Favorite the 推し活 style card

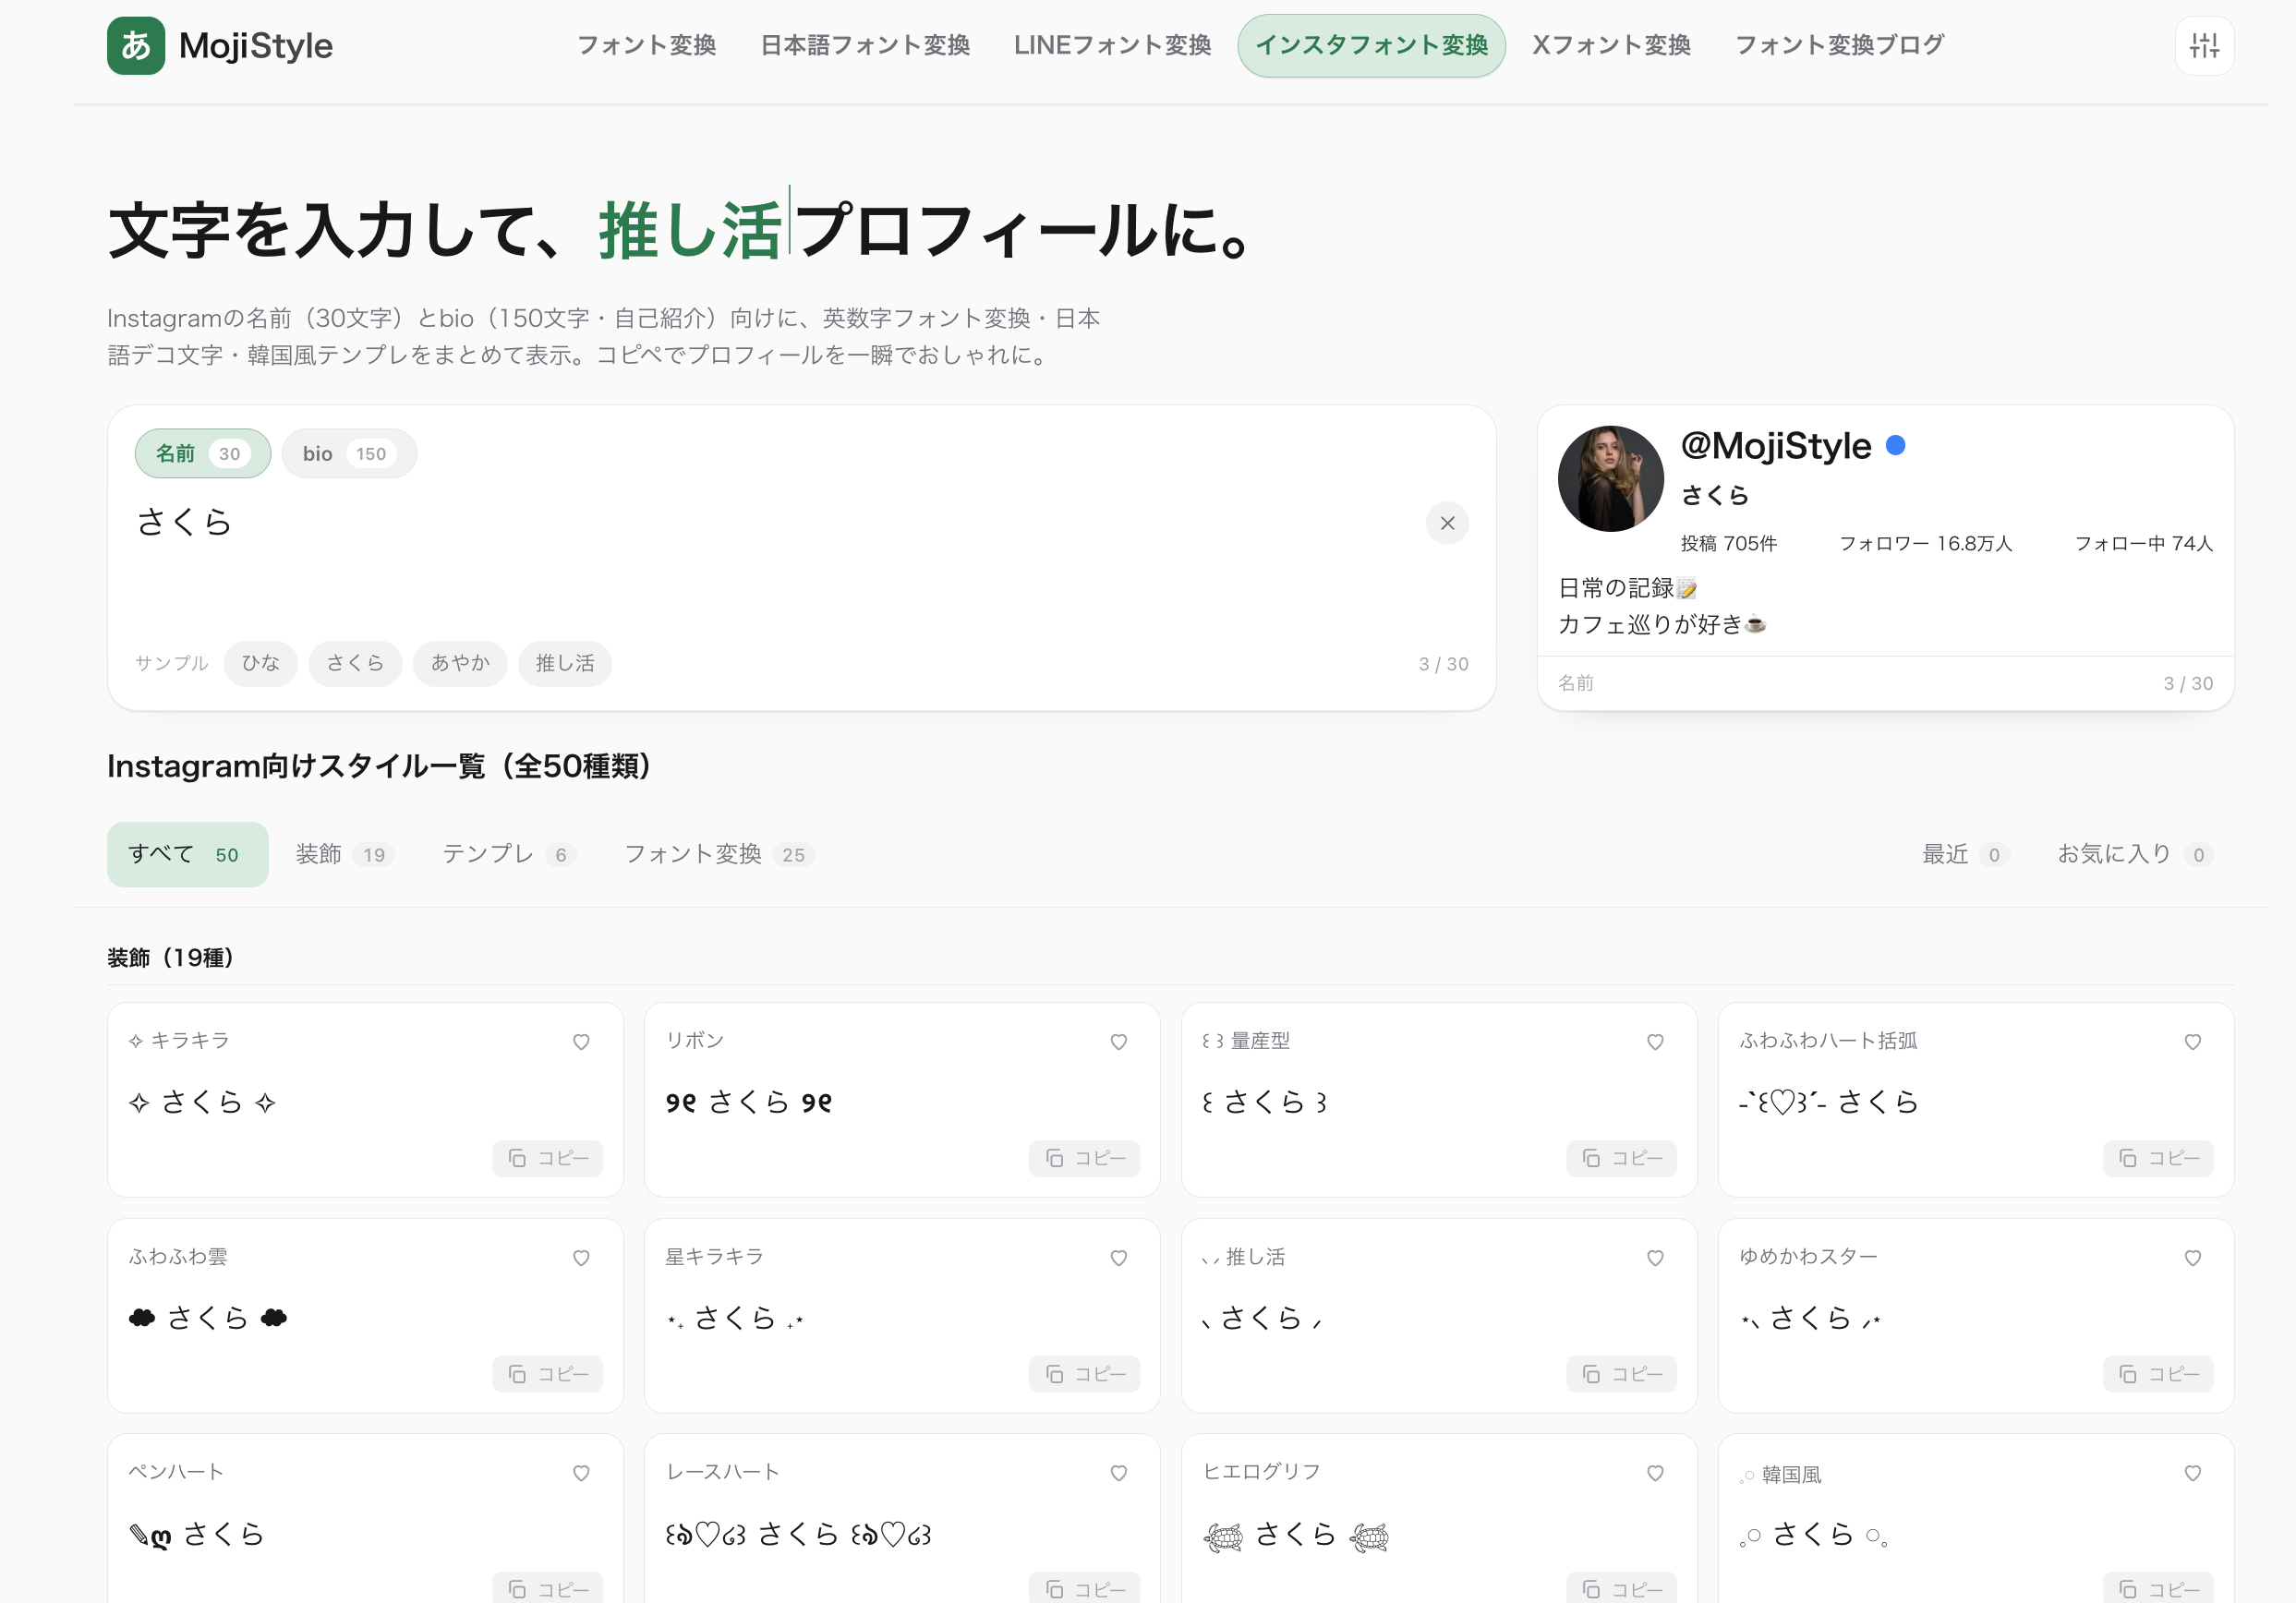pyautogui.click(x=1655, y=1257)
